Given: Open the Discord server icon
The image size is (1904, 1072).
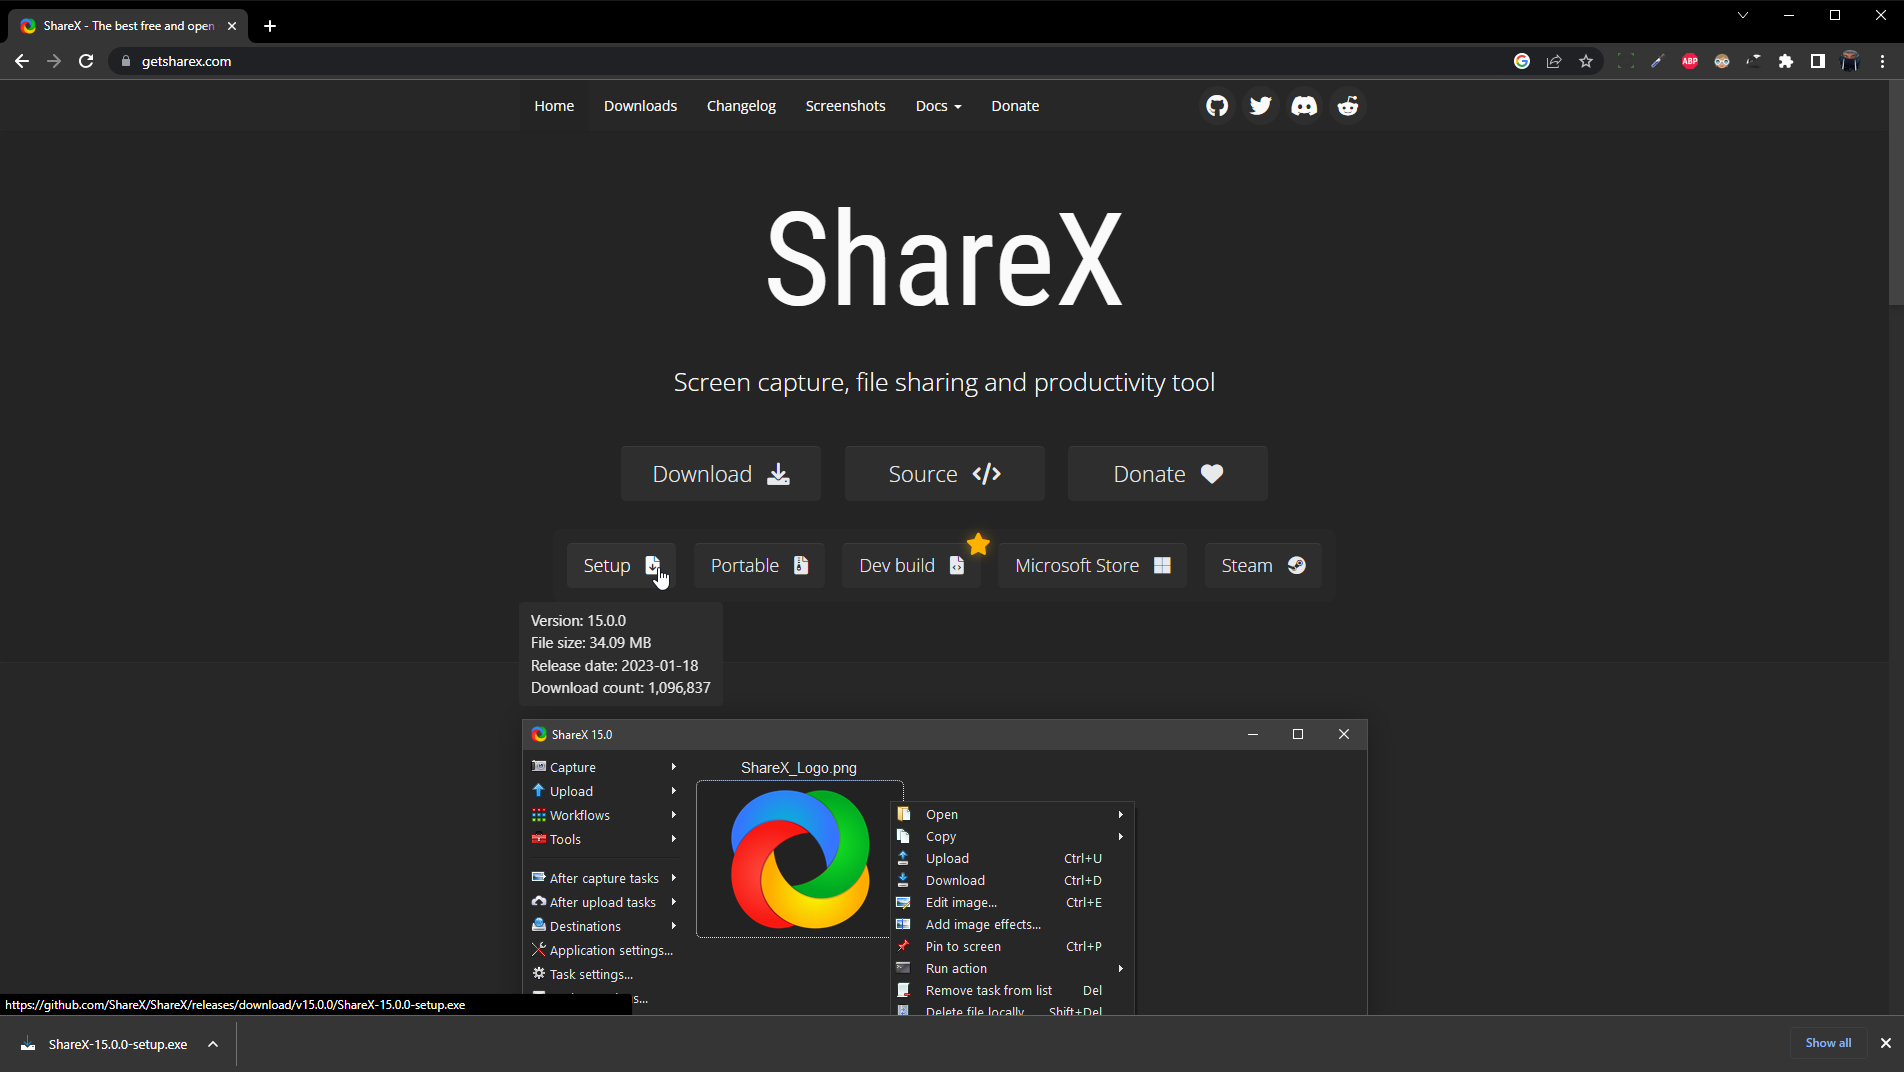Looking at the screenshot, I should pyautogui.click(x=1304, y=105).
